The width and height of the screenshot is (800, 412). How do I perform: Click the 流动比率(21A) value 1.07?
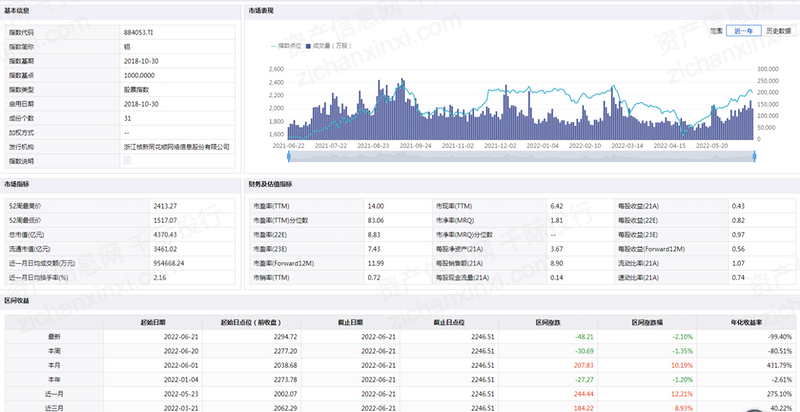click(x=738, y=263)
